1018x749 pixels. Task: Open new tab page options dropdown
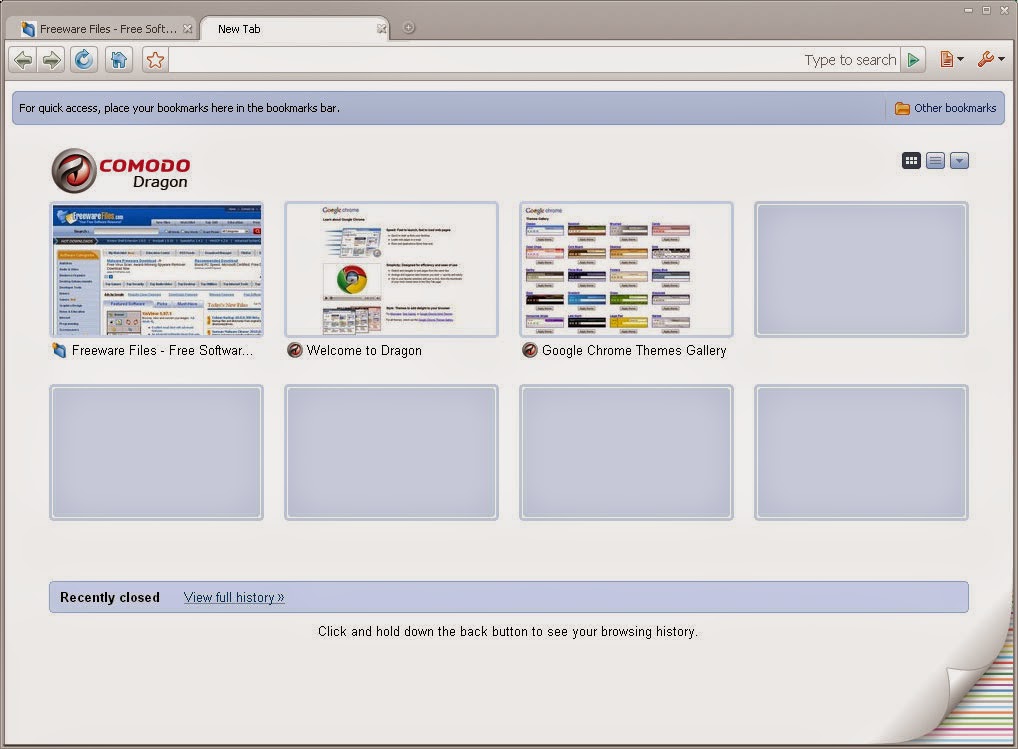point(959,160)
